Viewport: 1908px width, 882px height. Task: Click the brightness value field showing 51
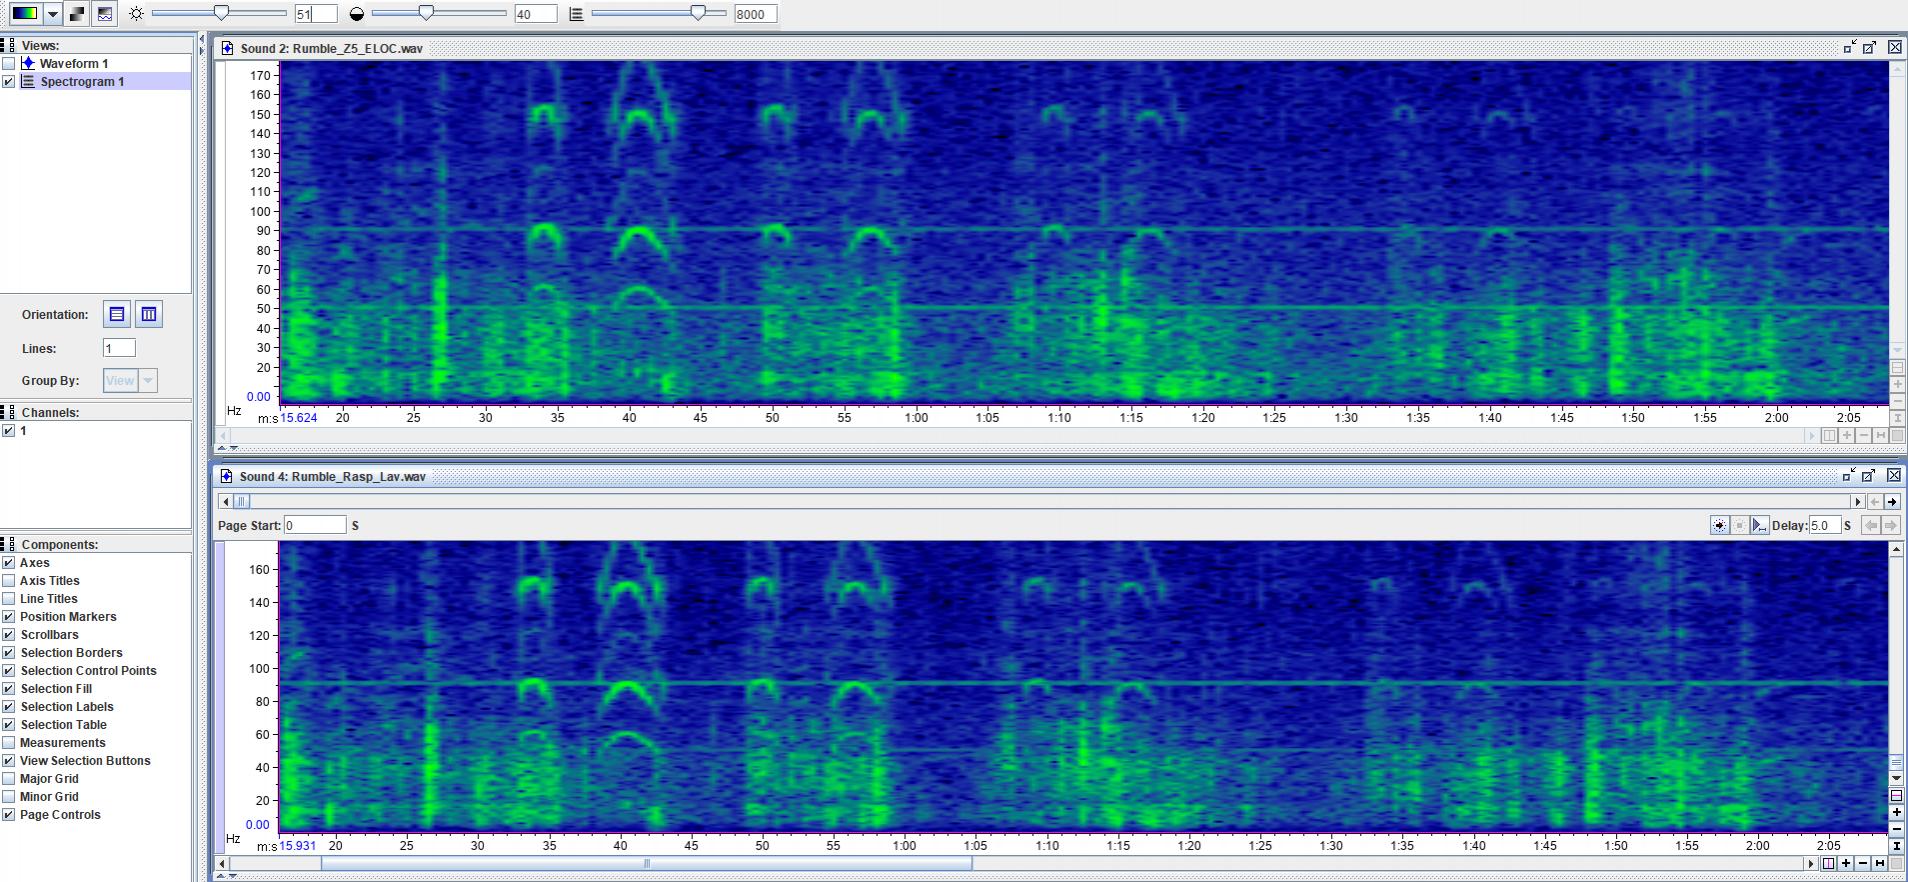[x=316, y=14]
